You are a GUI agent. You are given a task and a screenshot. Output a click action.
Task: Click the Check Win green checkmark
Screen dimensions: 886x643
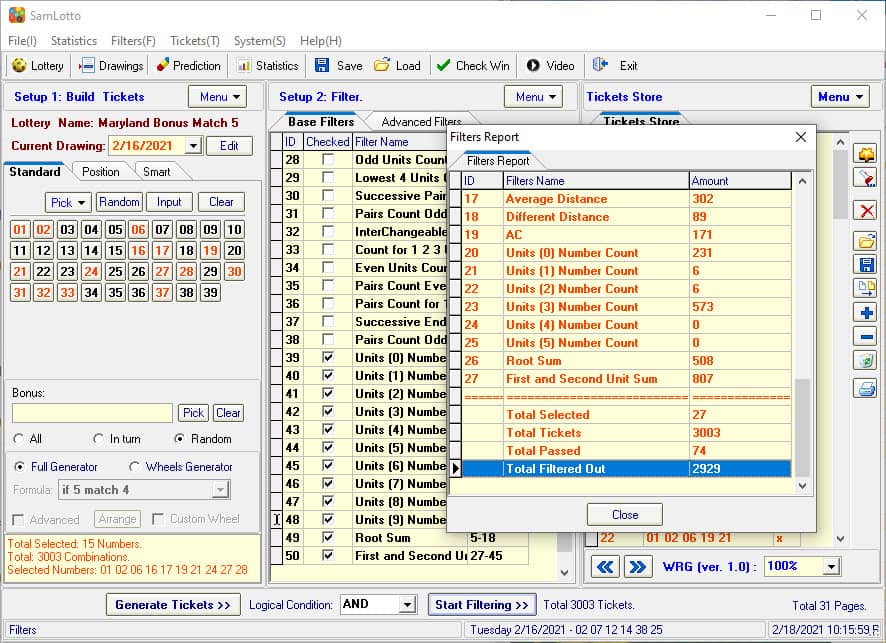point(444,66)
